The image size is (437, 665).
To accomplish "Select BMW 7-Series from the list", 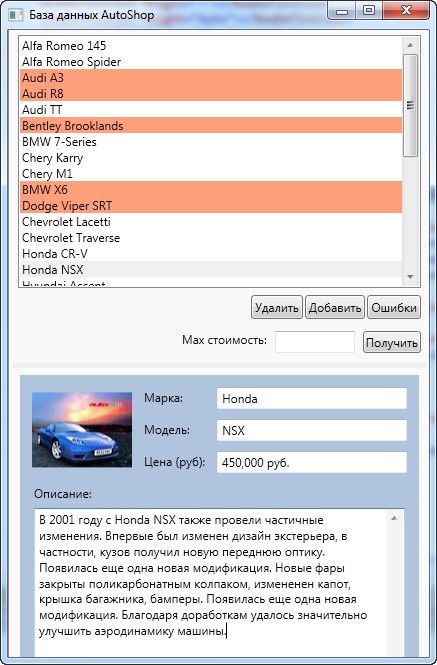I will point(211,141).
